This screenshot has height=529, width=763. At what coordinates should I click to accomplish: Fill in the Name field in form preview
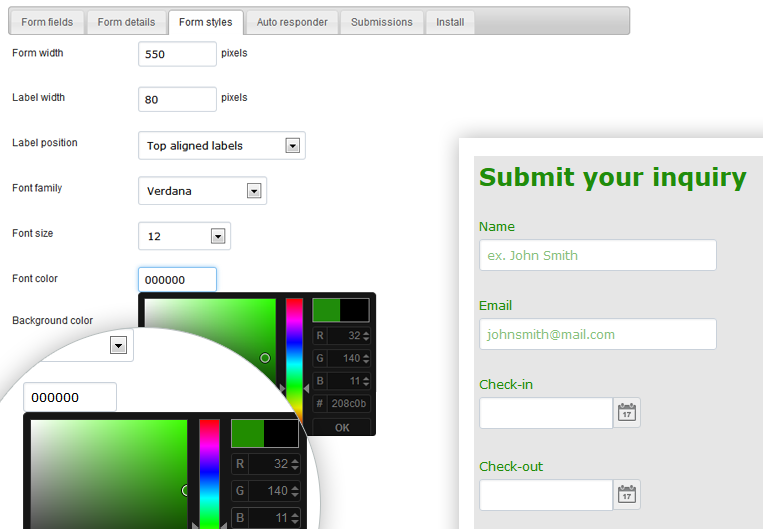pyautogui.click(x=598, y=255)
